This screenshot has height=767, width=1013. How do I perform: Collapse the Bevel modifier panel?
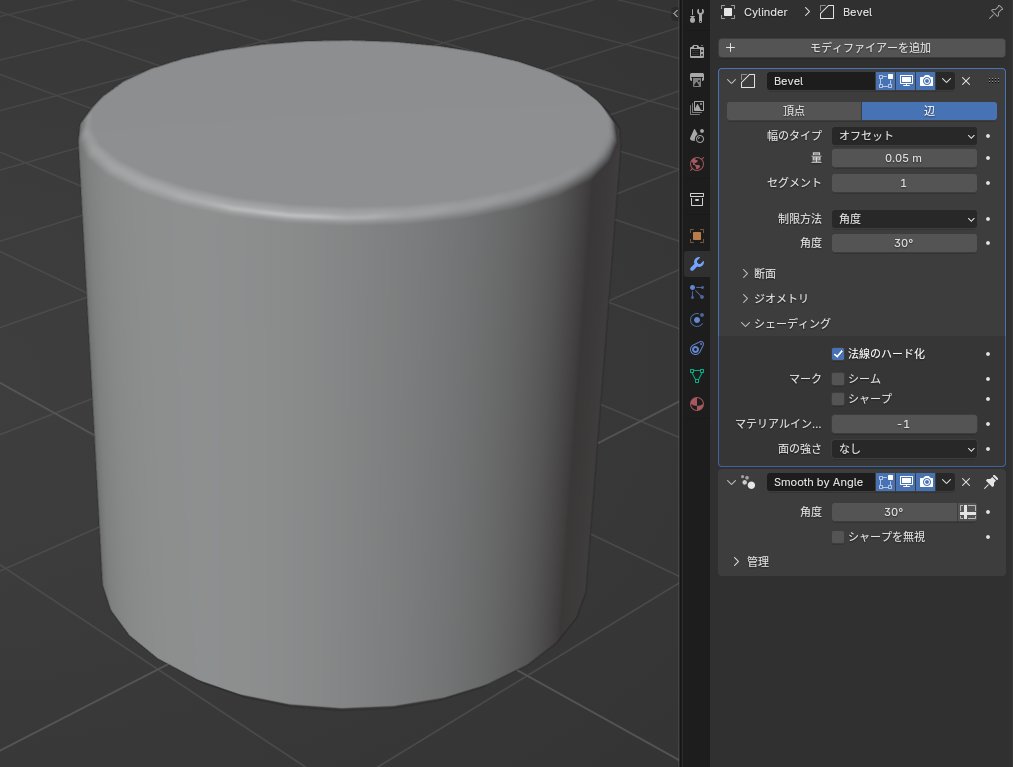pos(731,81)
